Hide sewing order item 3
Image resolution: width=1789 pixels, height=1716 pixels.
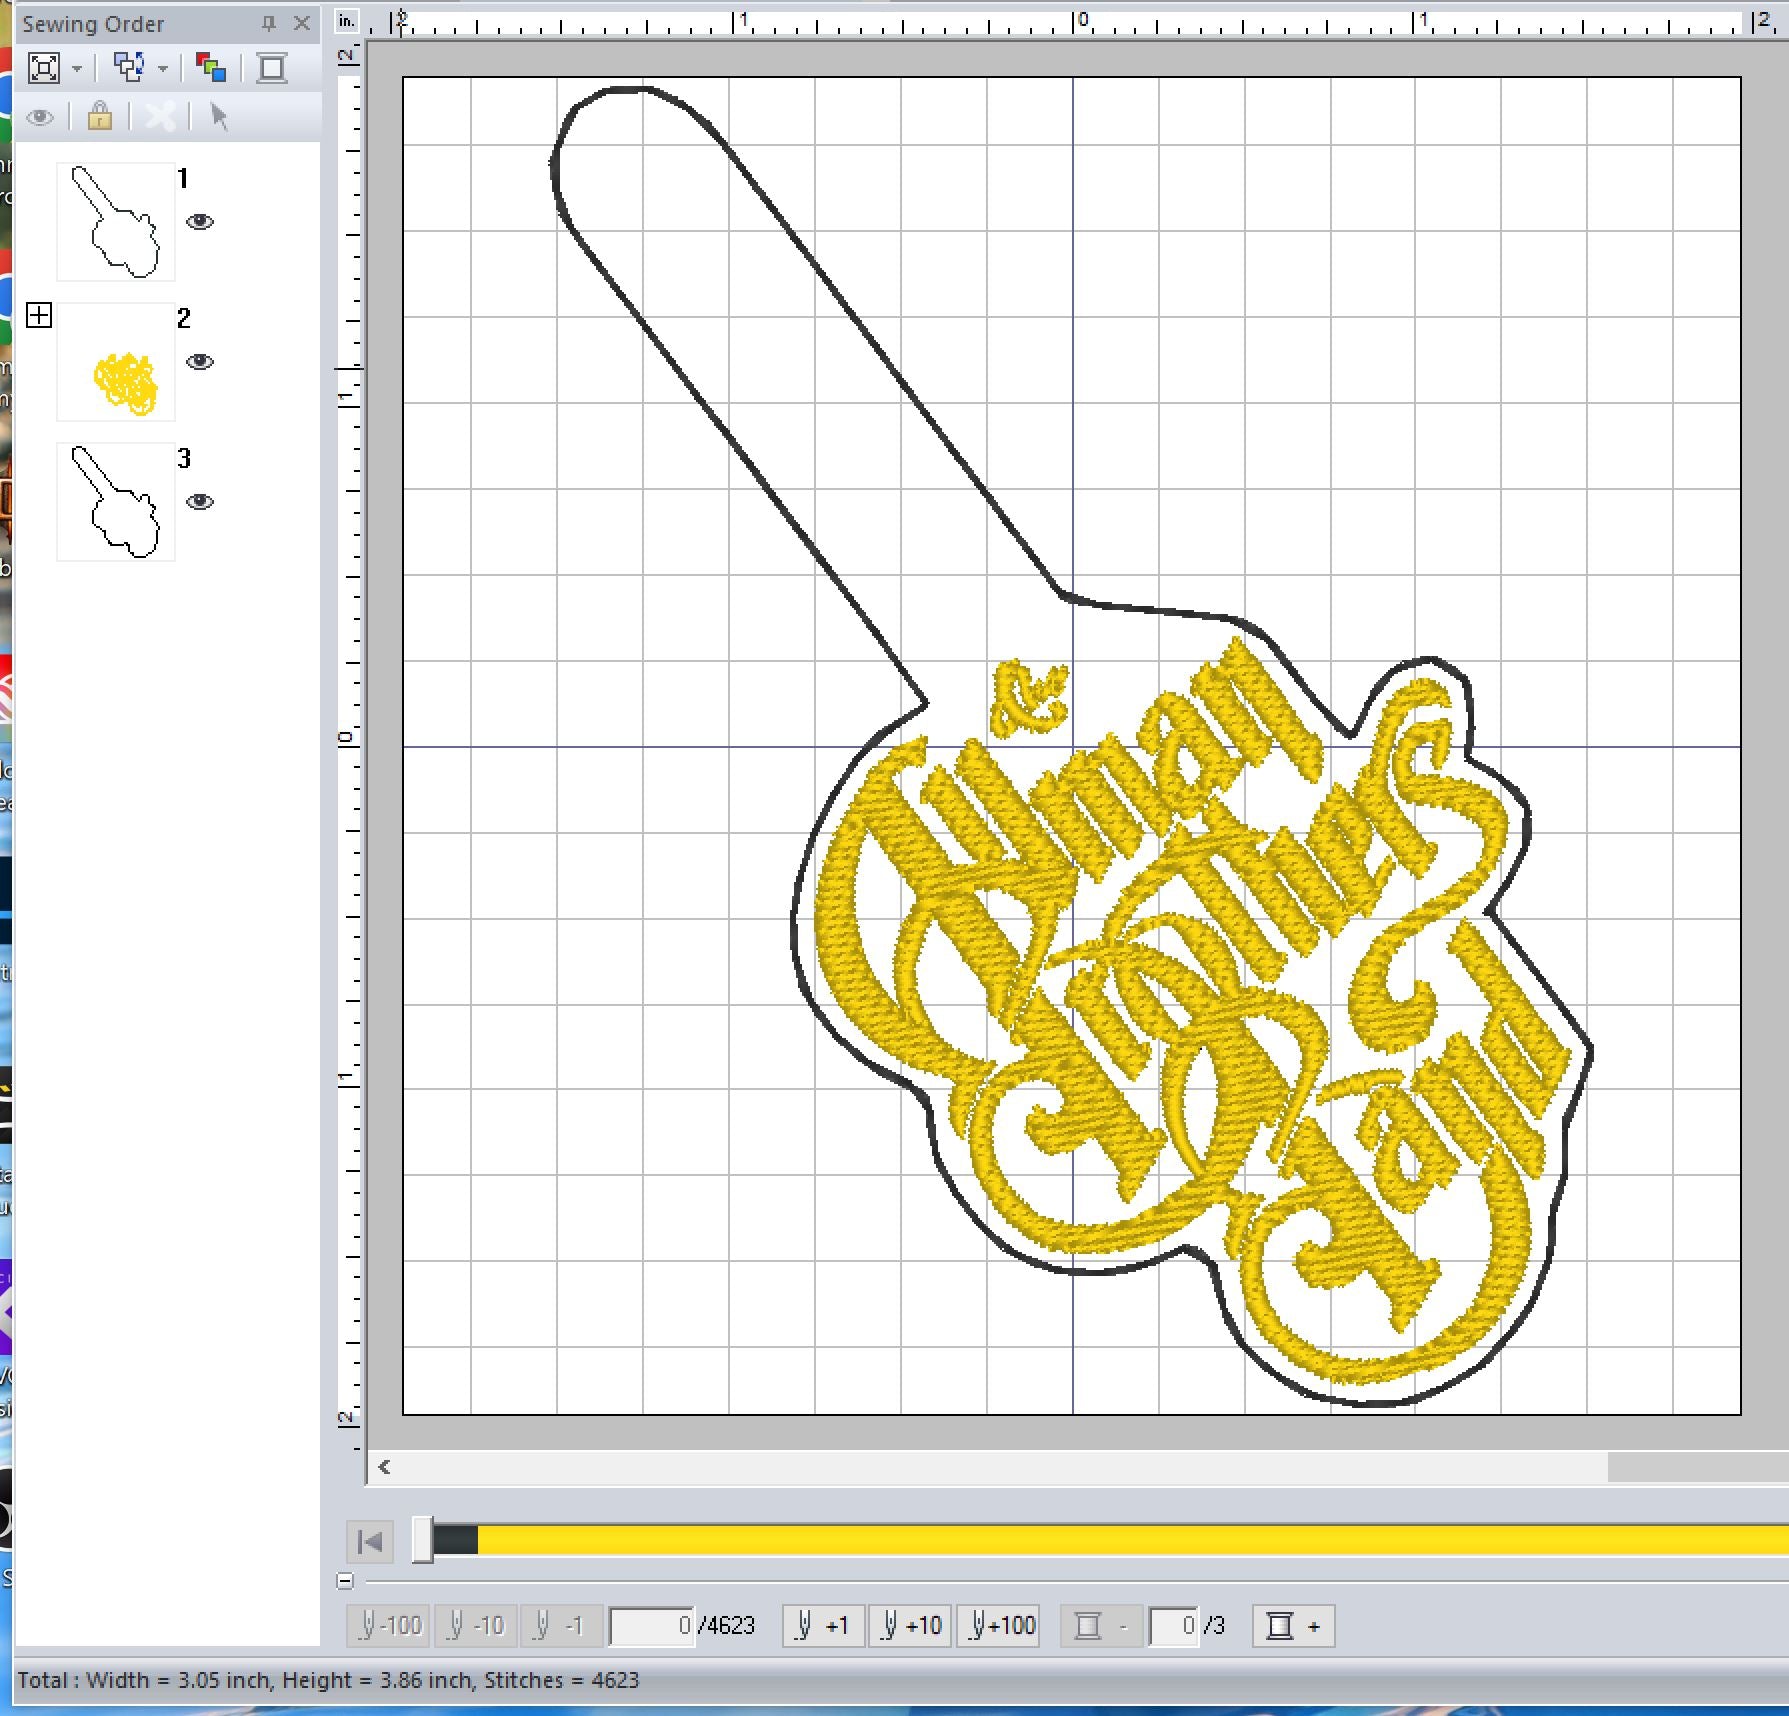(x=200, y=502)
